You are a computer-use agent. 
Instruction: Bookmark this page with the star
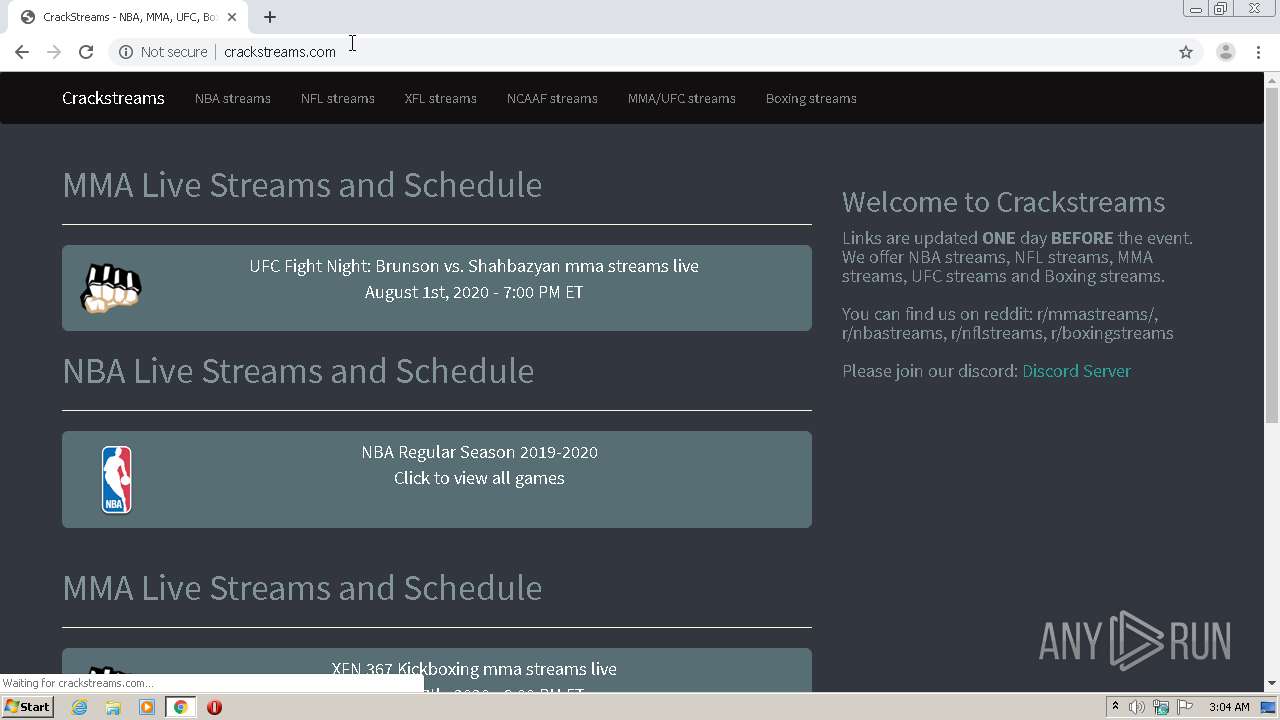(1186, 52)
